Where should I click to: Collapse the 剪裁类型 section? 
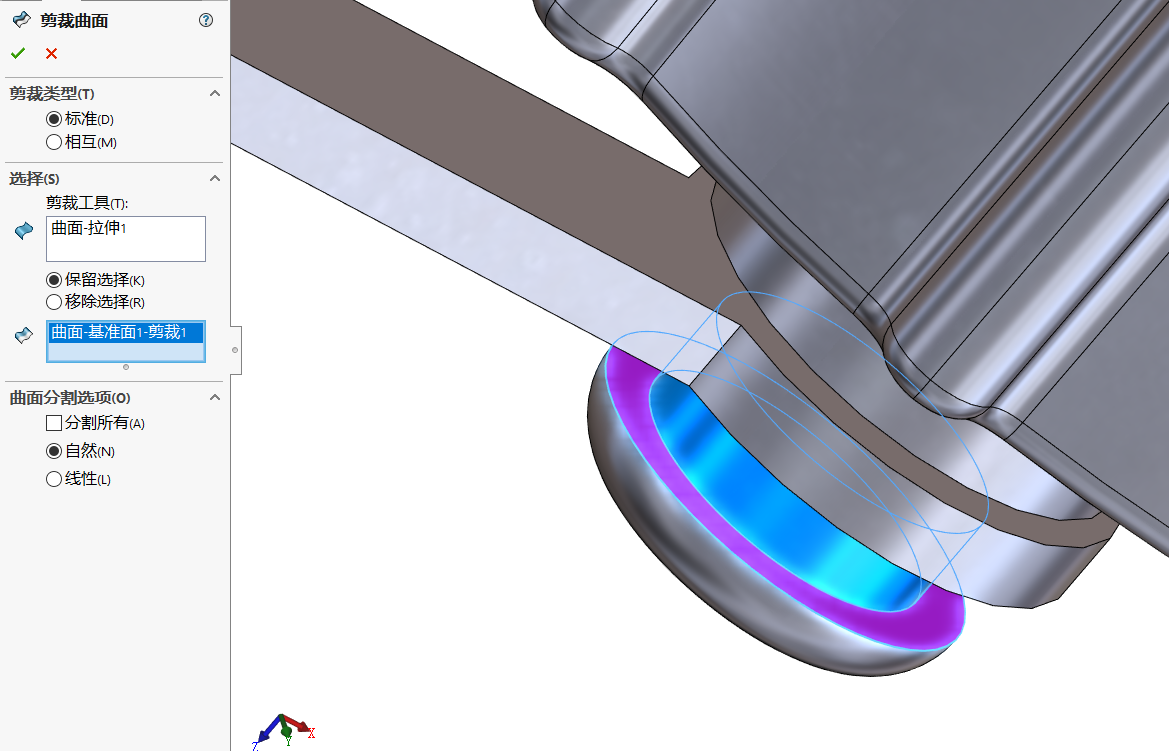(215, 93)
